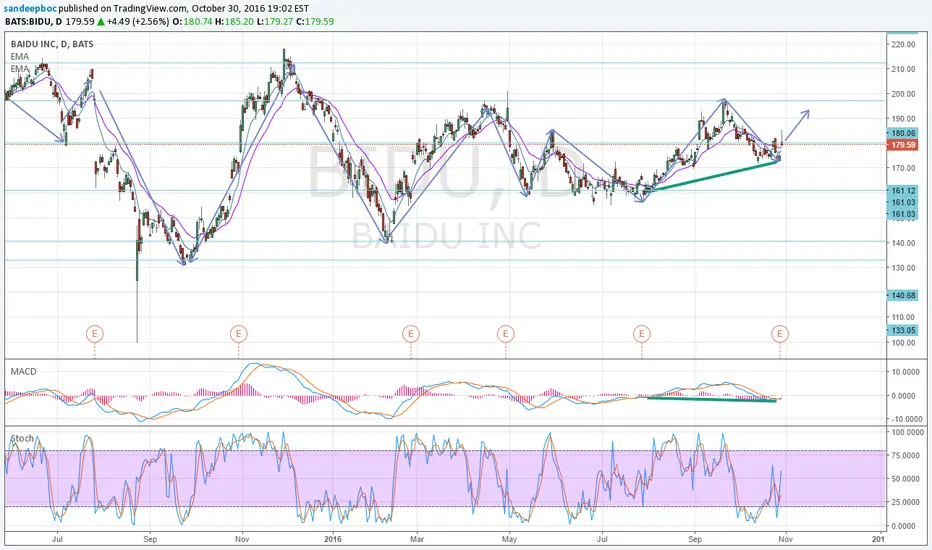Click the May label on time axis
This screenshot has width=932, height=550.
point(509,539)
